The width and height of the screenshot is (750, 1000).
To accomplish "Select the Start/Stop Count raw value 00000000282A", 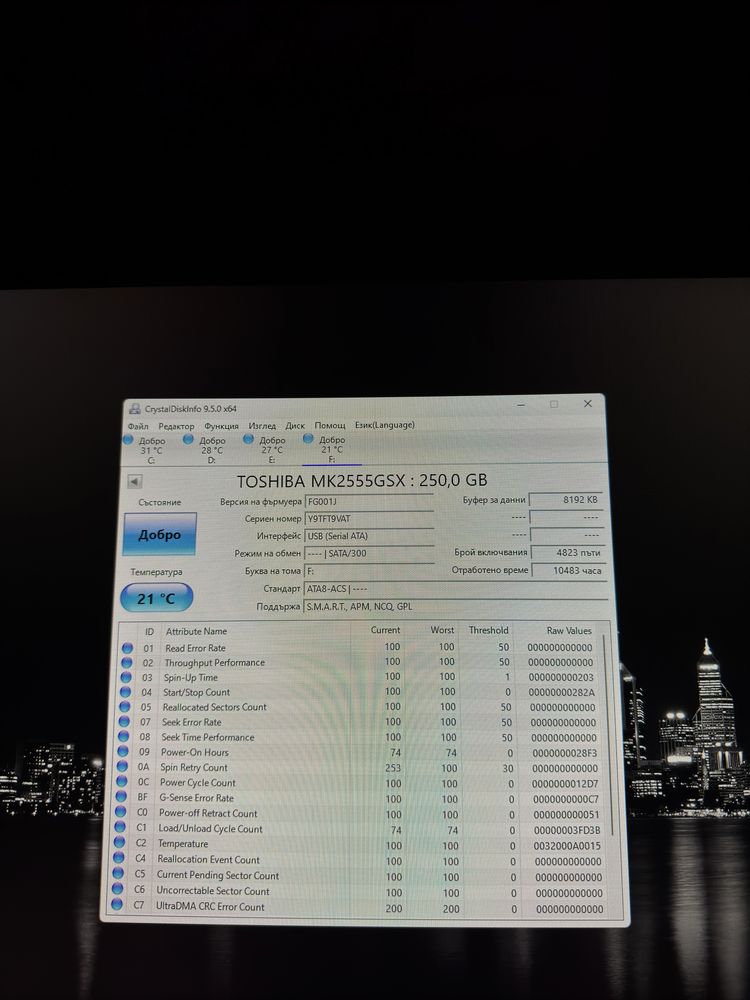I will click(x=562, y=692).
